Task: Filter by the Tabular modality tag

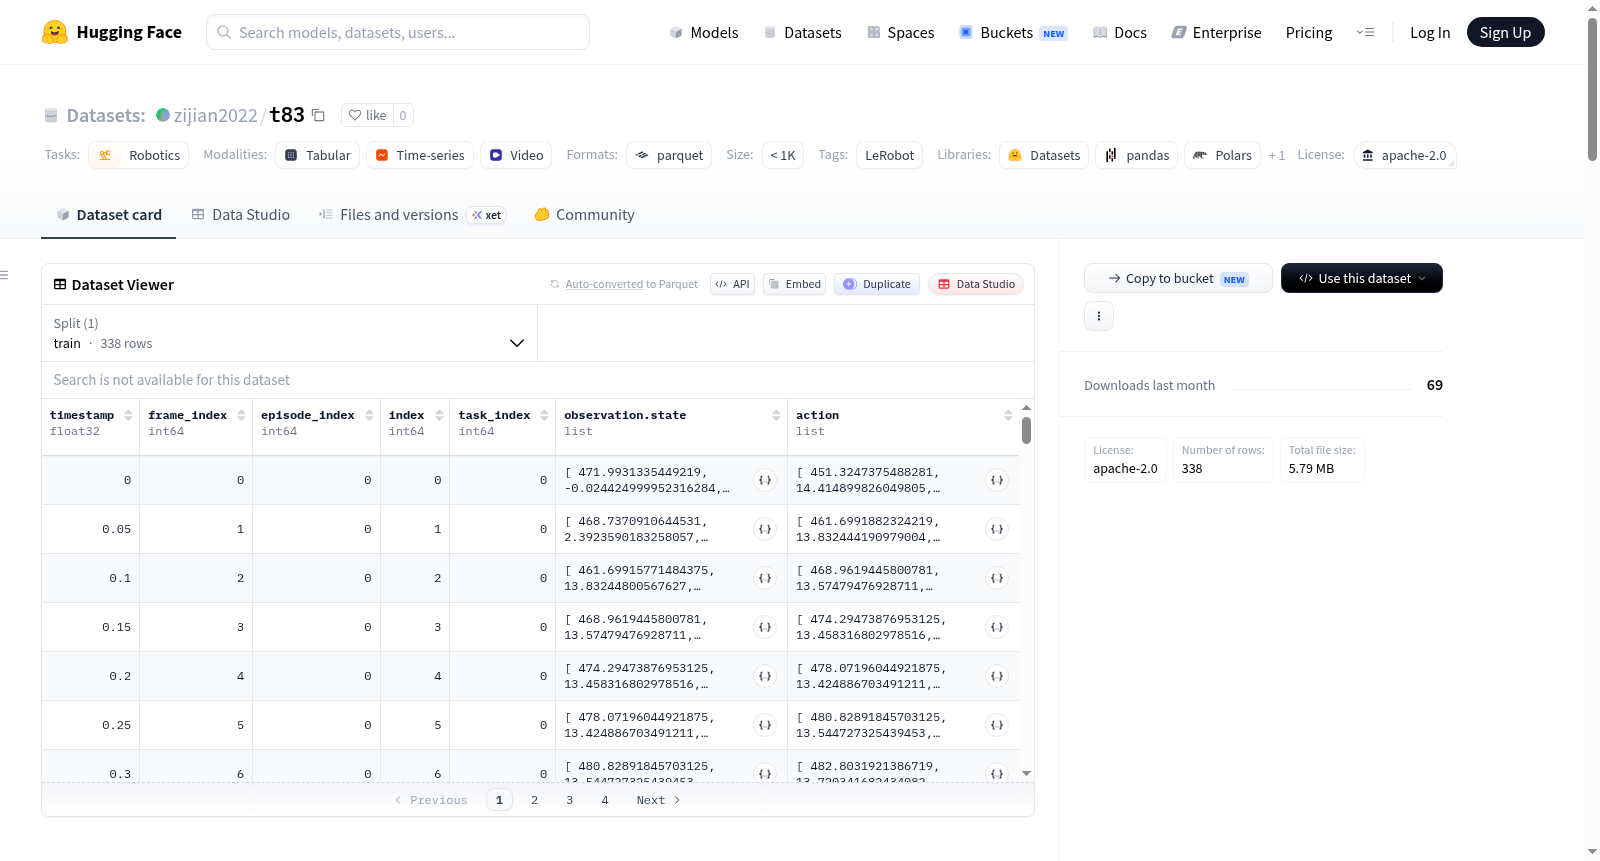Action: 318,155
